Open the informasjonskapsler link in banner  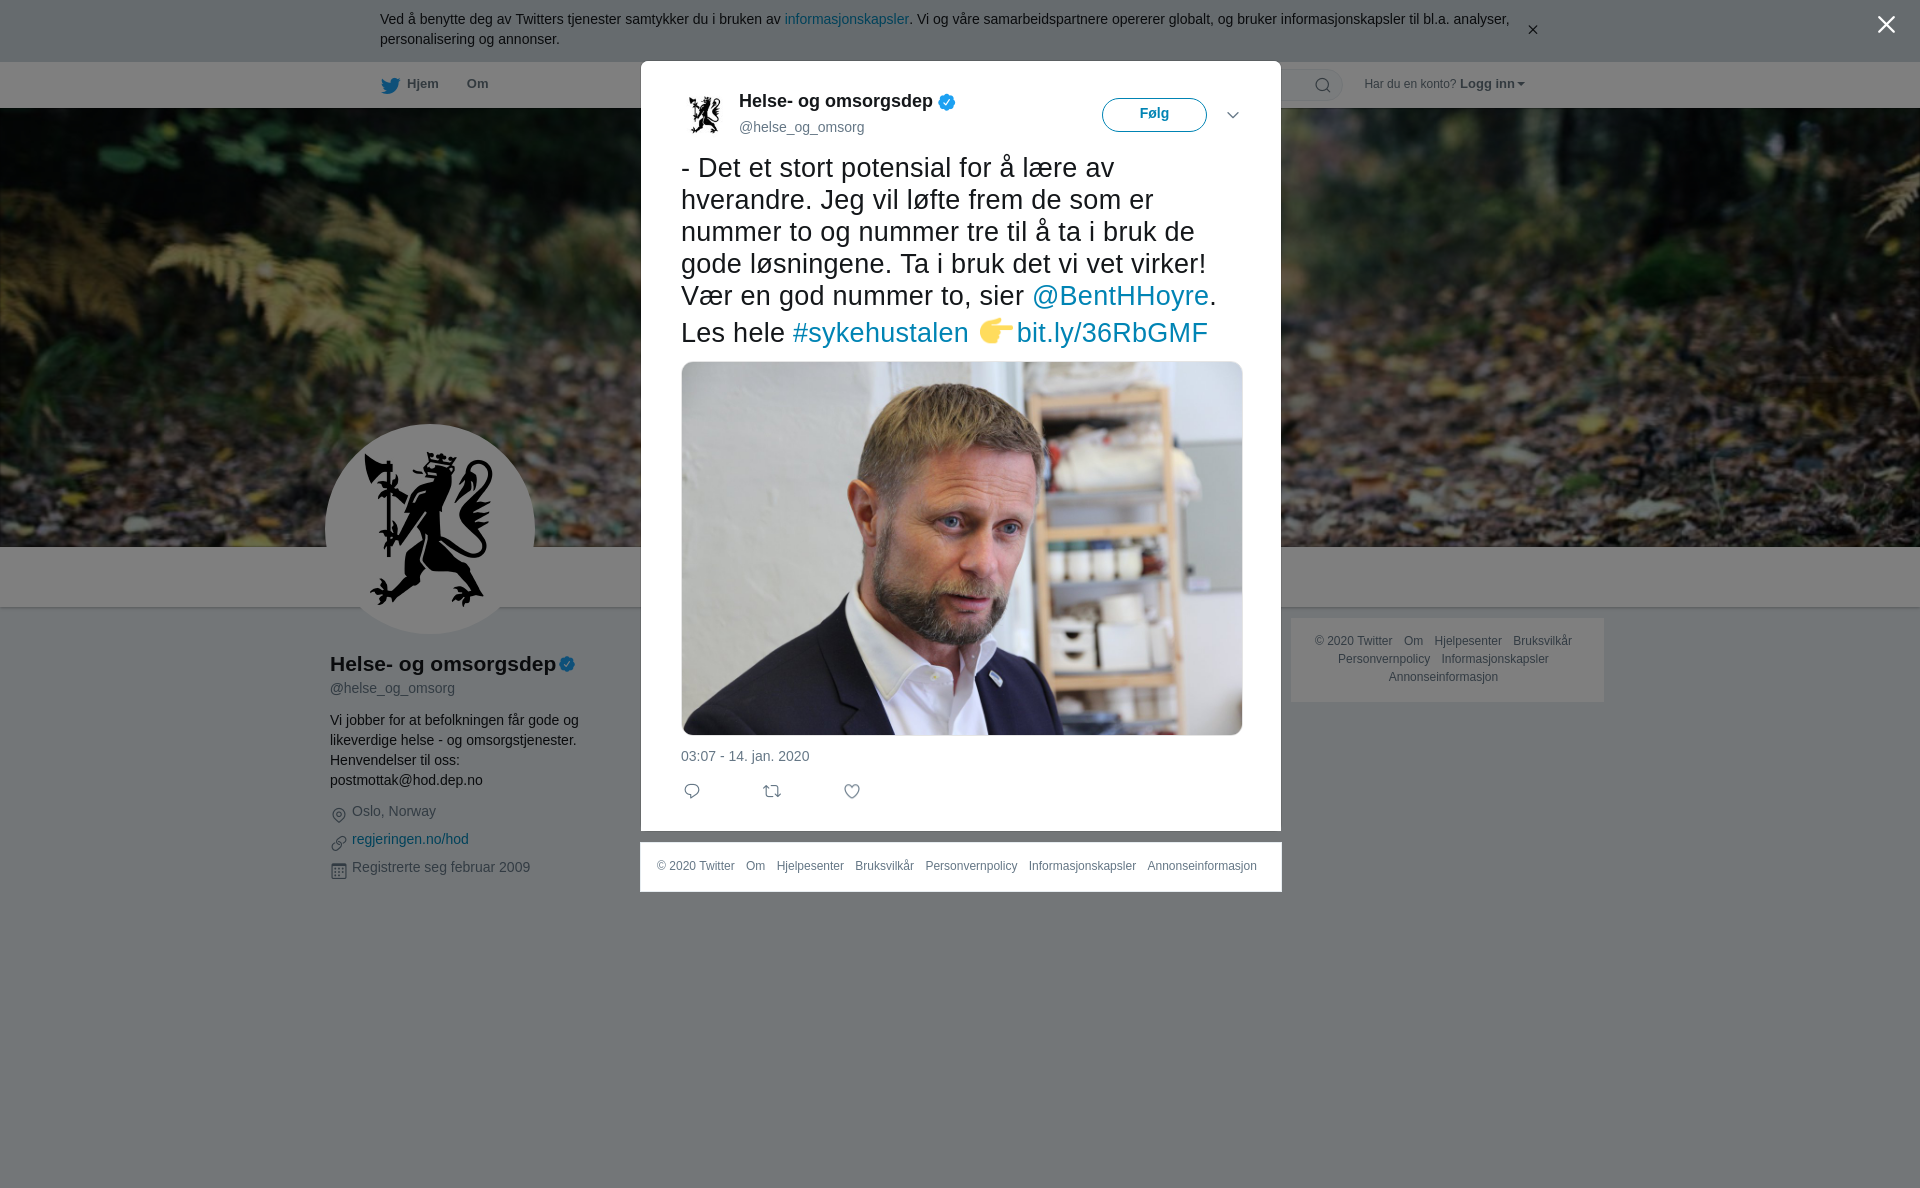click(846, 19)
